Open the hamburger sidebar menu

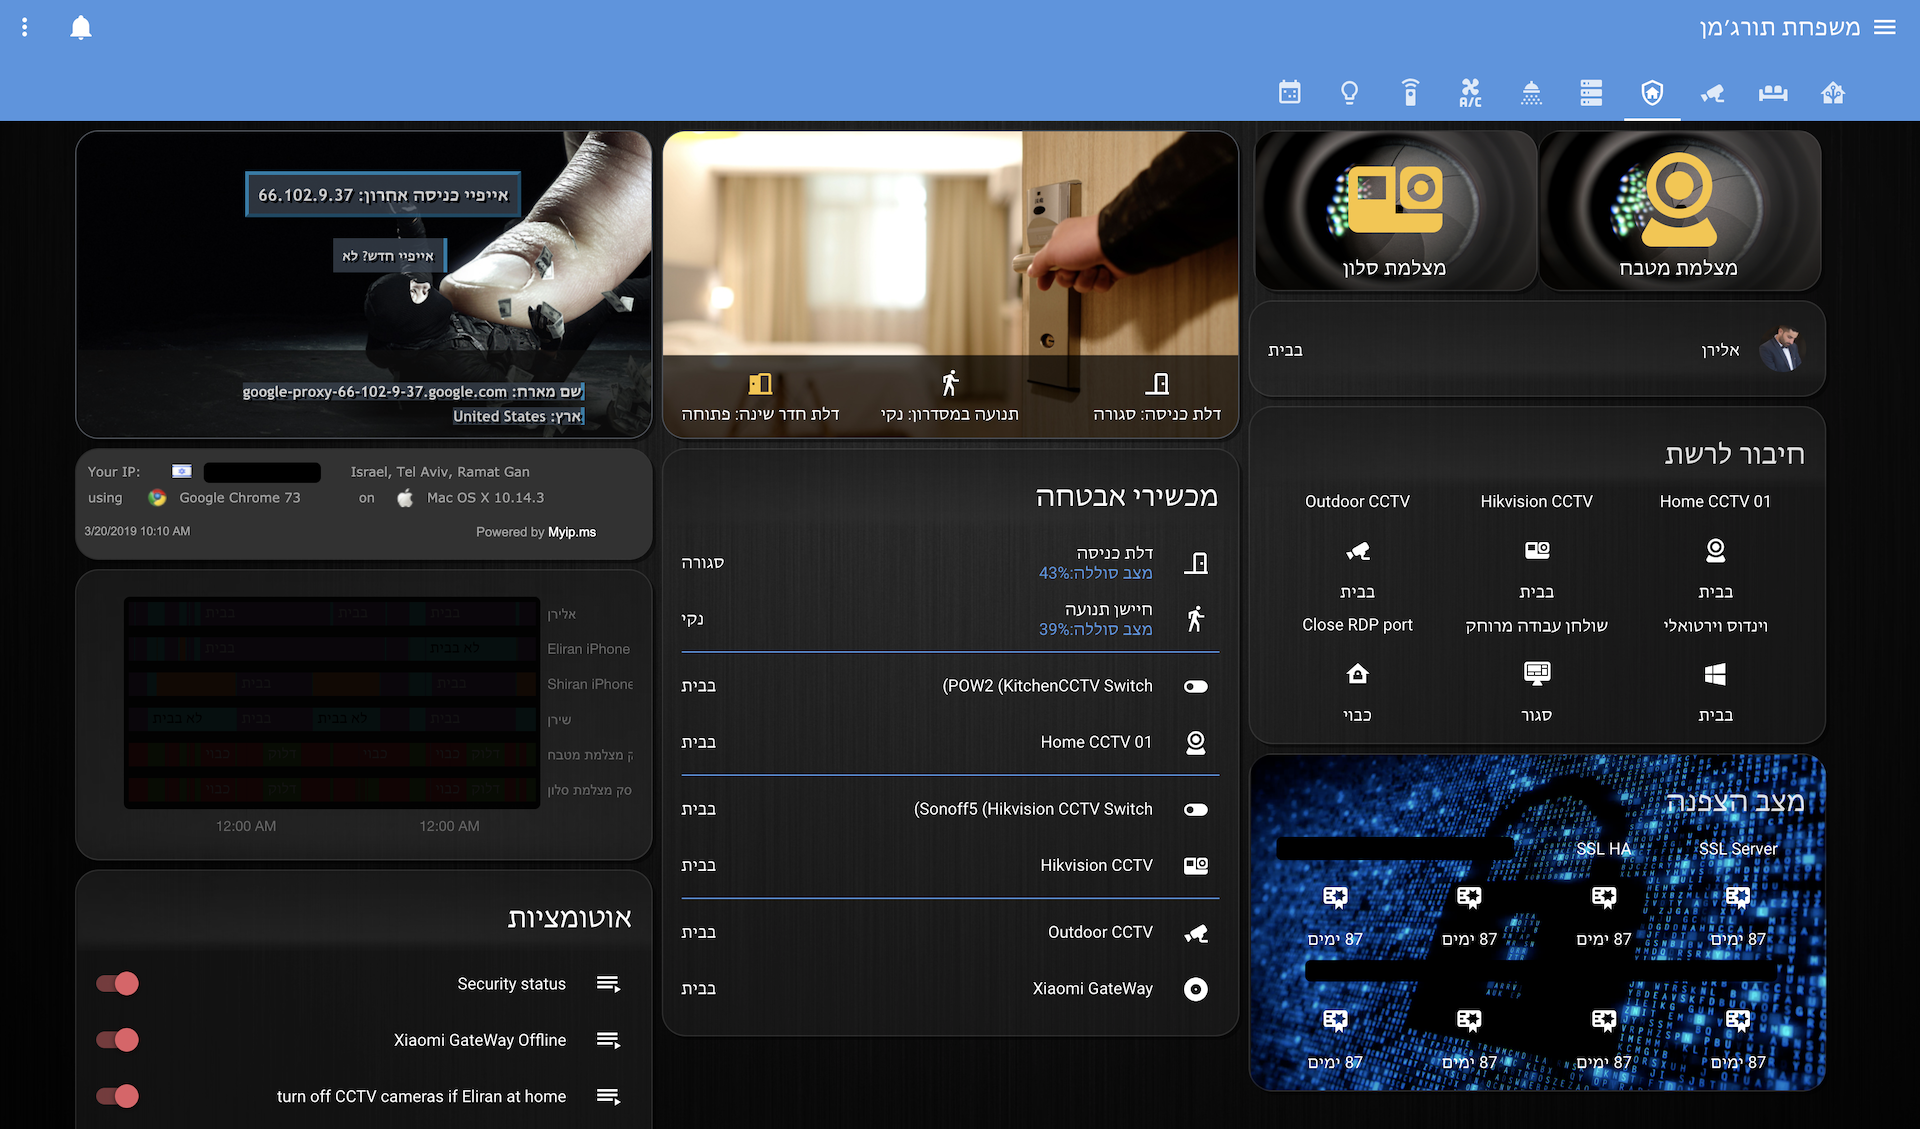[x=1885, y=28]
